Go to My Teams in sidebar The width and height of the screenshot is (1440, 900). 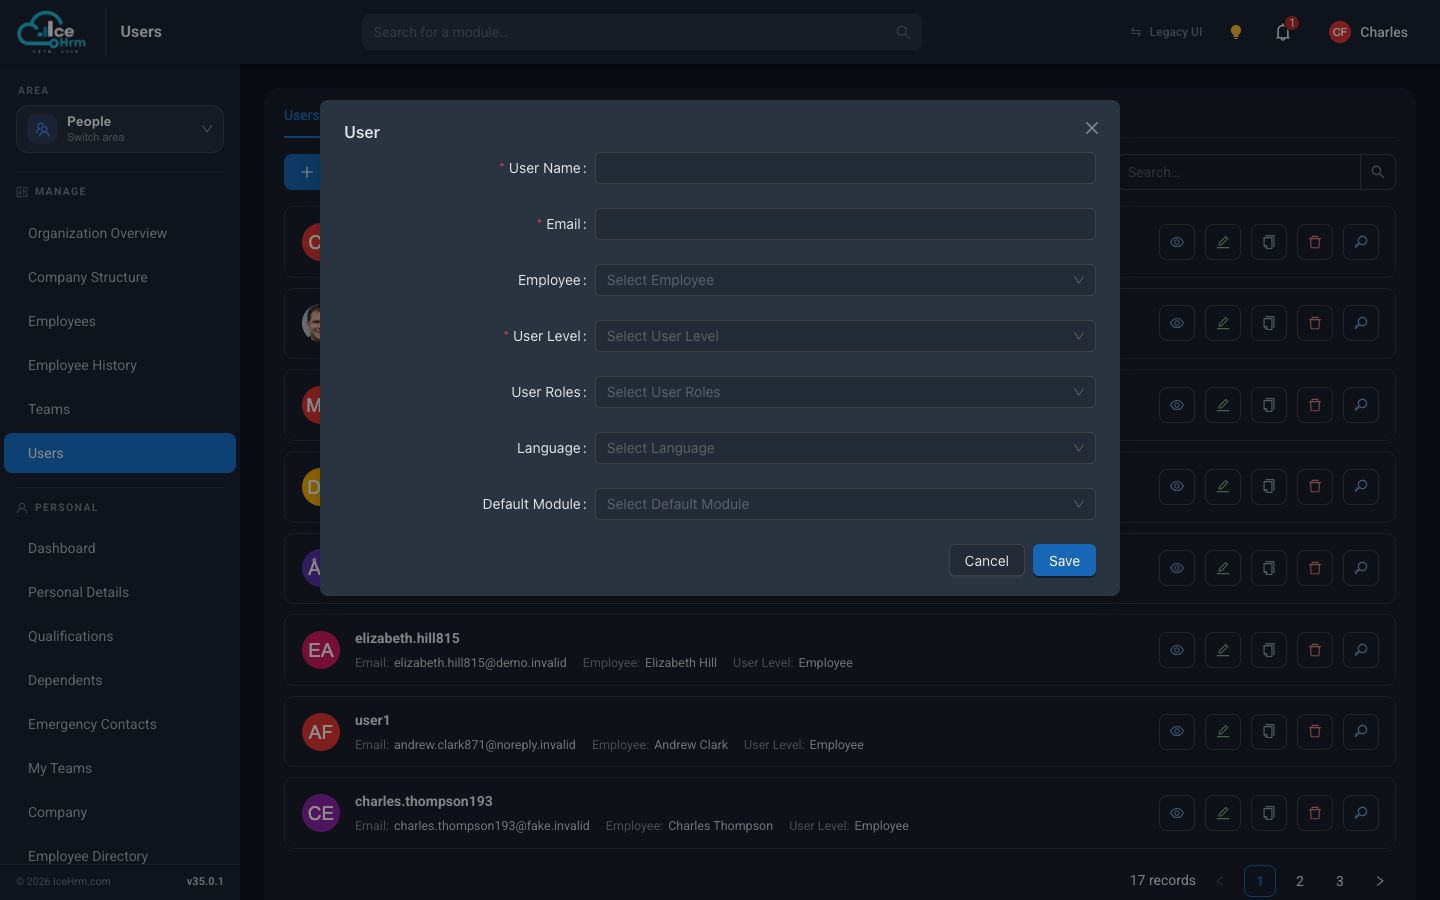click(120, 768)
